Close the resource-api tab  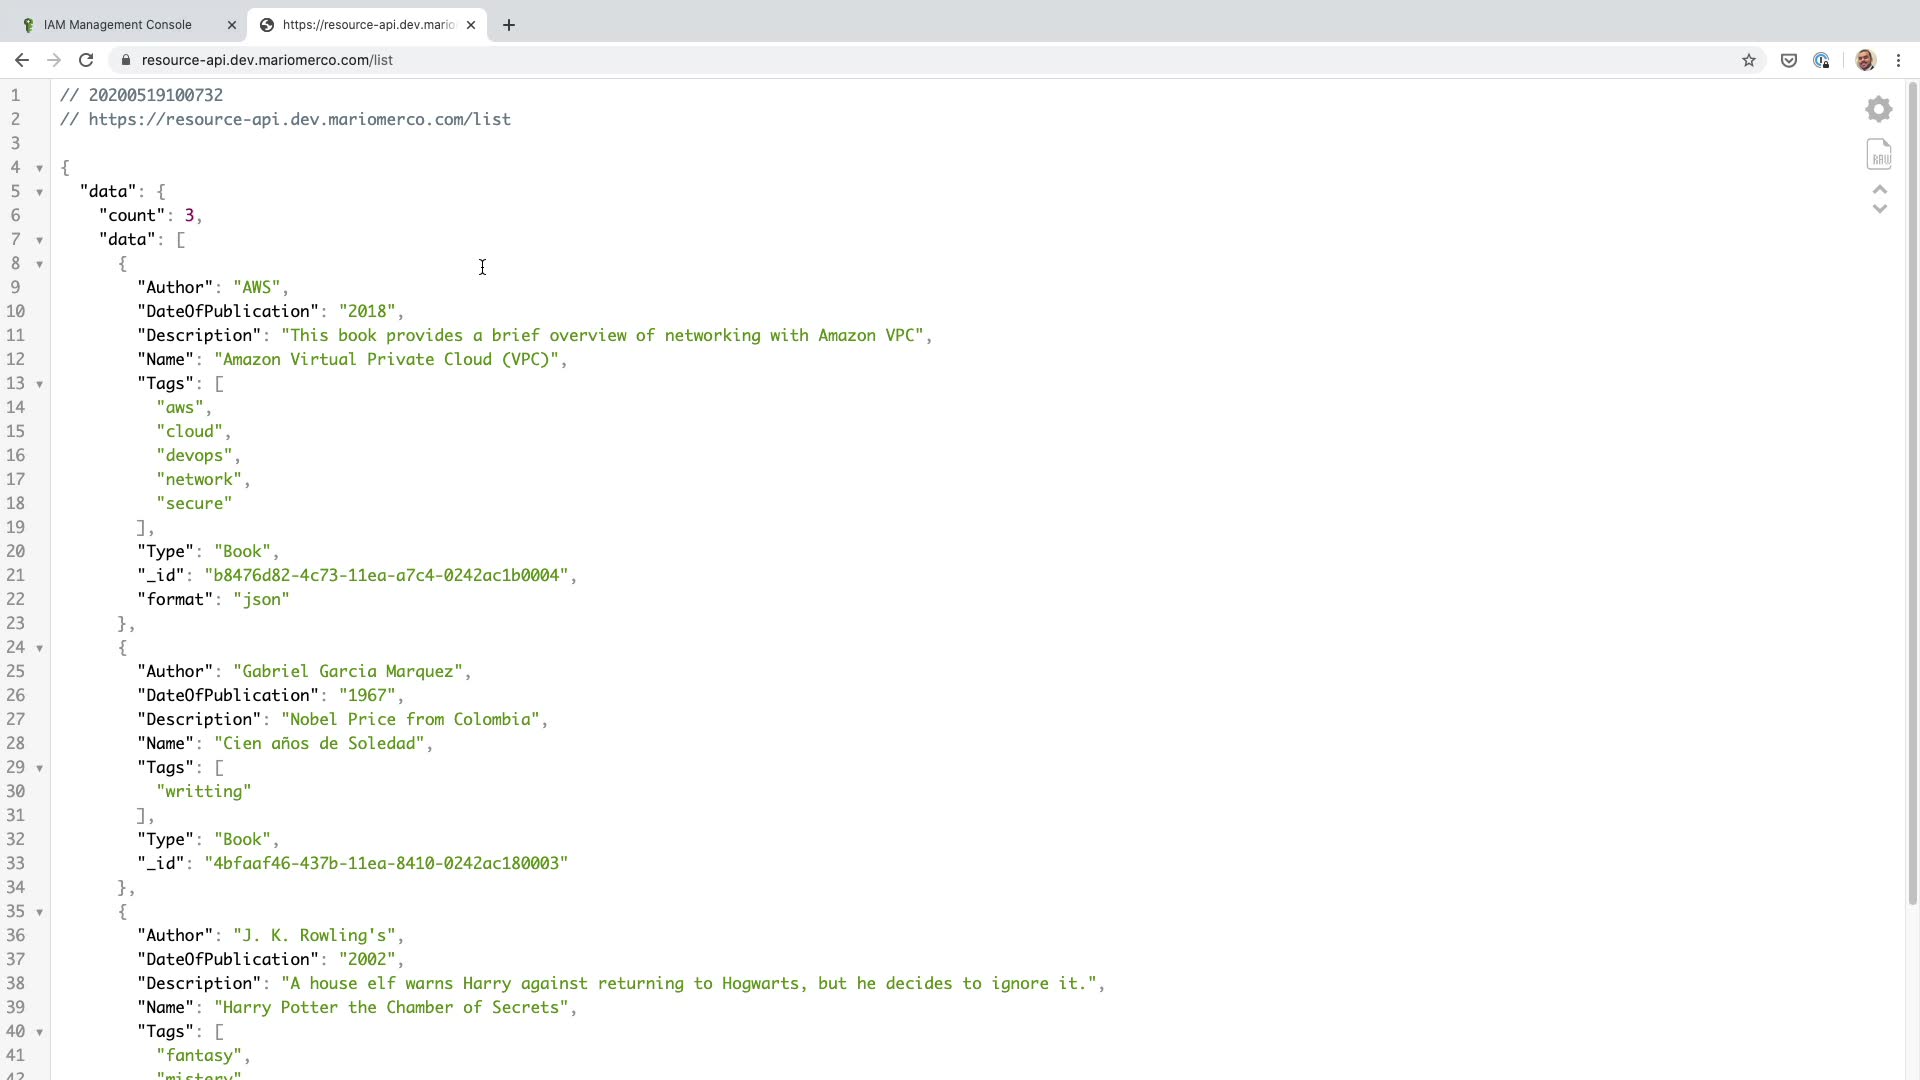coord(471,25)
